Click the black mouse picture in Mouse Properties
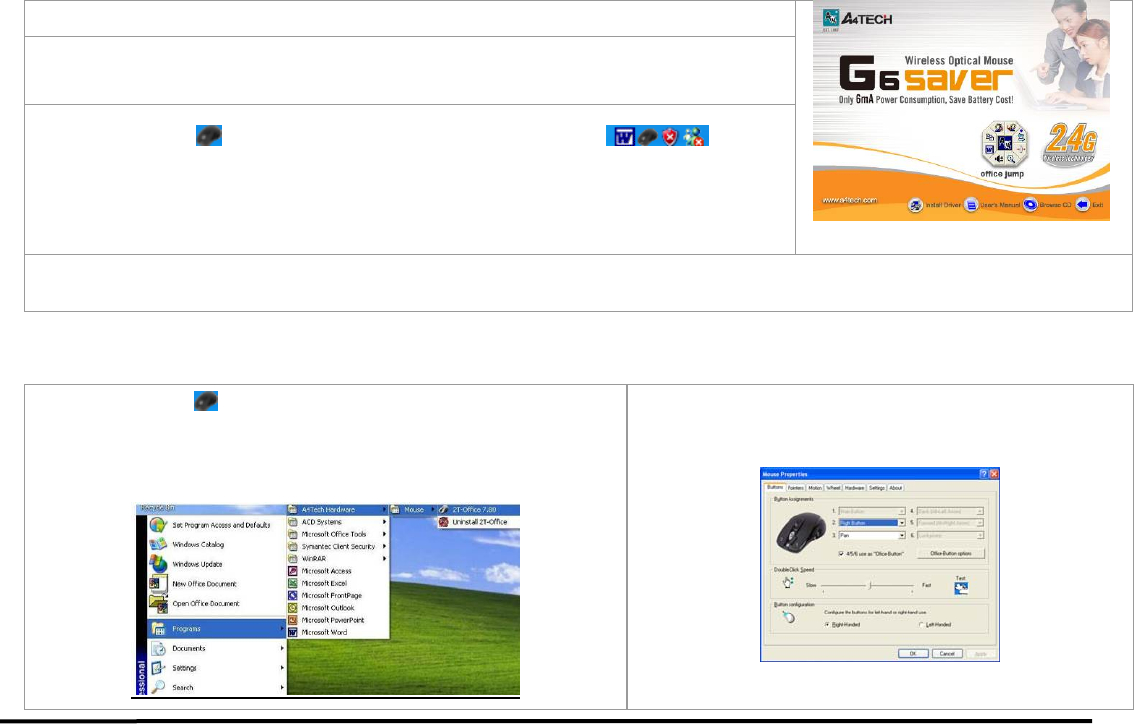This screenshot has height=724, width=1134. click(801, 532)
